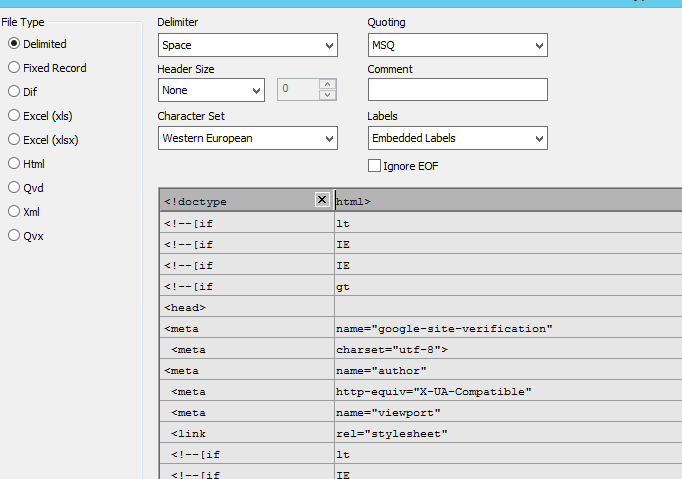Open the Delimiter dropdown showing Space

click(x=248, y=46)
